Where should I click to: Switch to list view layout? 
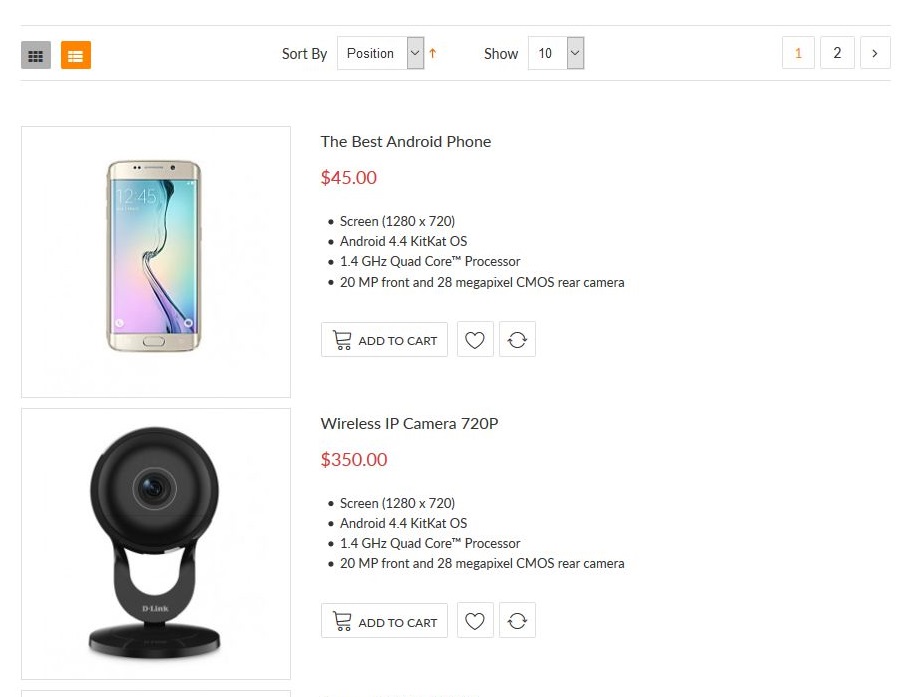tap(76, 55)
